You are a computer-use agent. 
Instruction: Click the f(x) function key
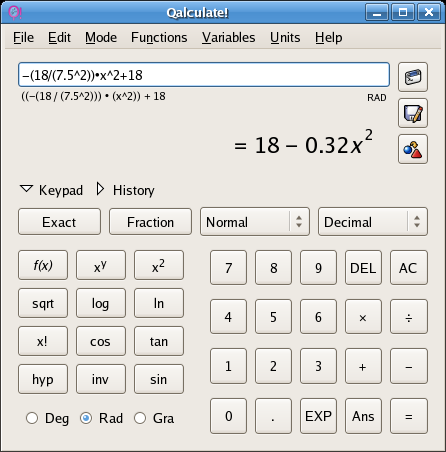[x=43, y=265]
